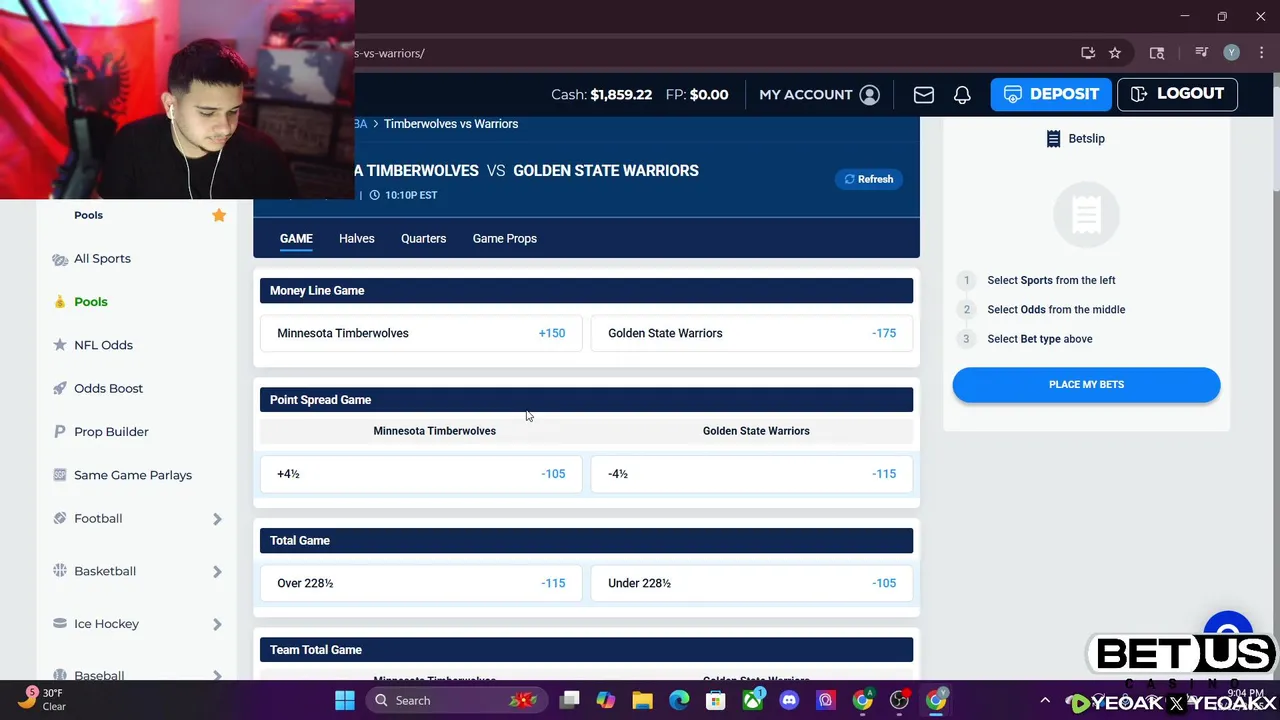Open Prop Builder in sidebar
Image resolution: width=1280 pixels, height=720 pixels.
coord(111,432)
